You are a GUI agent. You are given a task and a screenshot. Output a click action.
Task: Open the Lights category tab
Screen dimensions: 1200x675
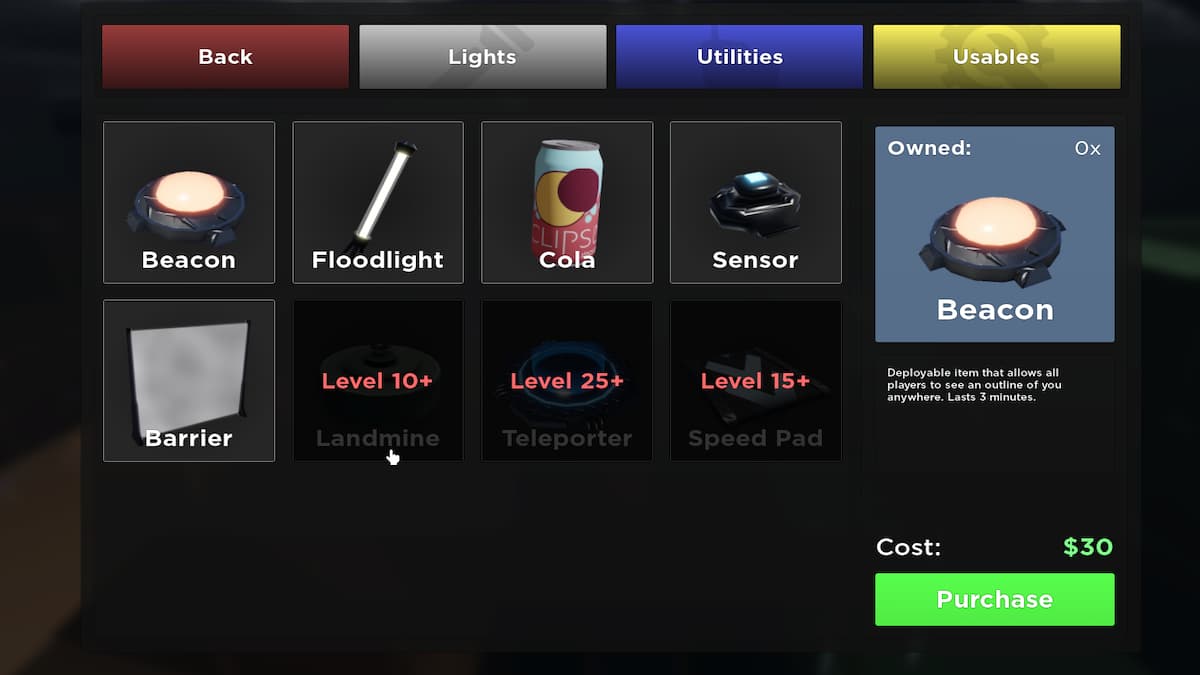click(483, 57)
